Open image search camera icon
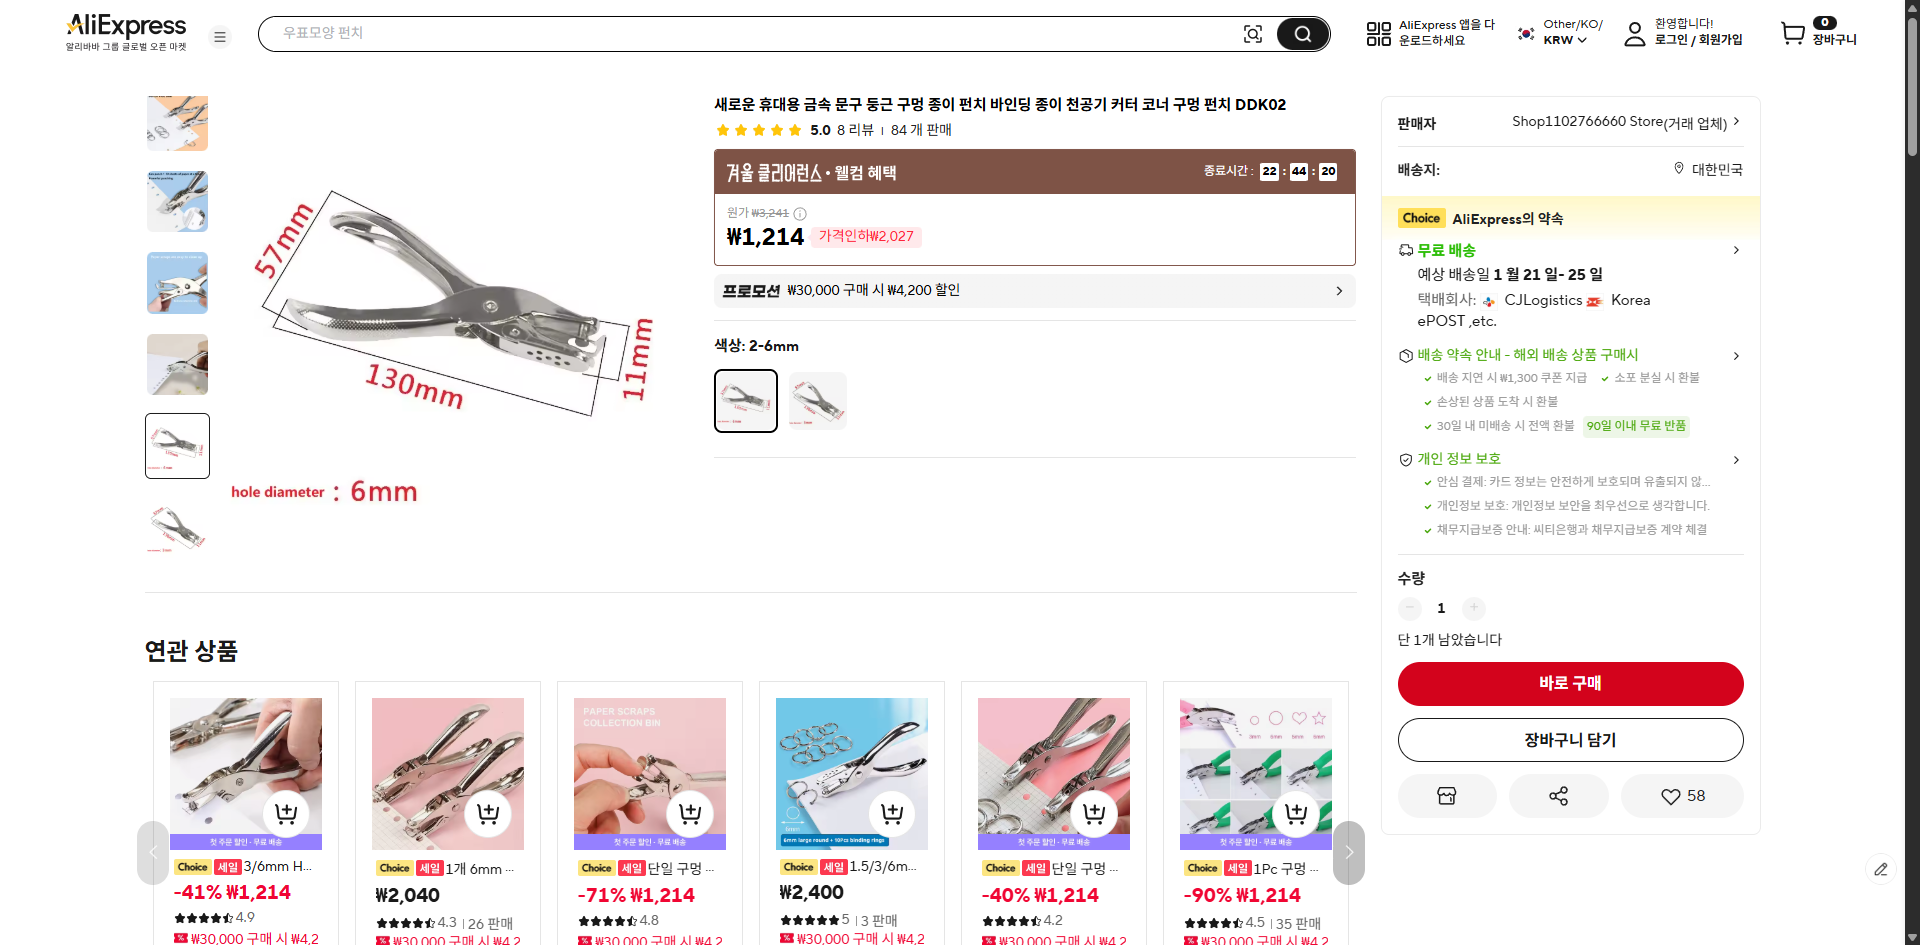 [x=1252, y=34]
